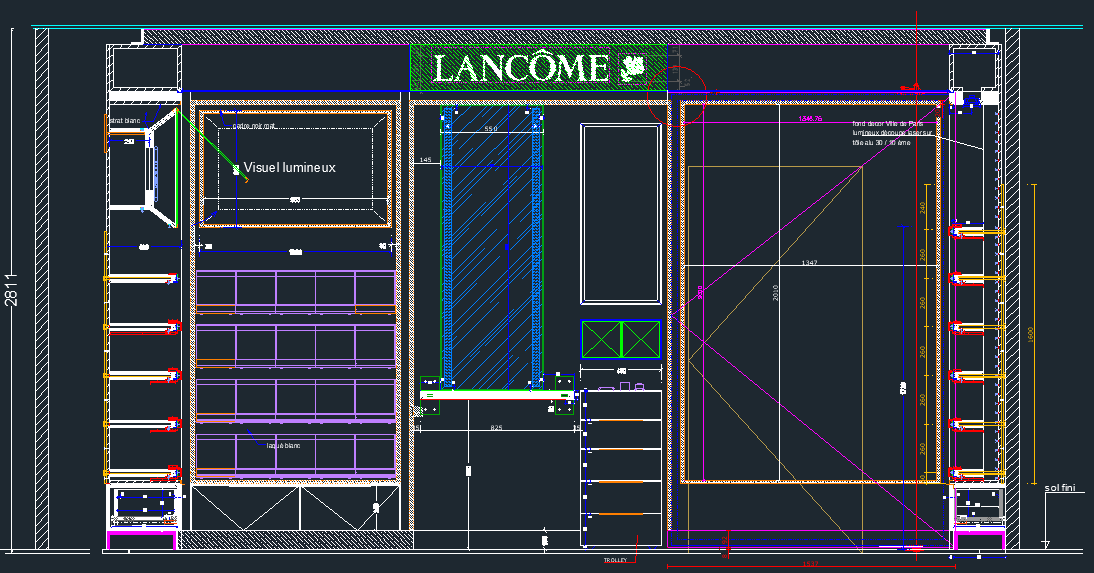Click the 145 dimension left of mirror
This screenshot has width=1094, height=573.
click(x=425, y=160)
